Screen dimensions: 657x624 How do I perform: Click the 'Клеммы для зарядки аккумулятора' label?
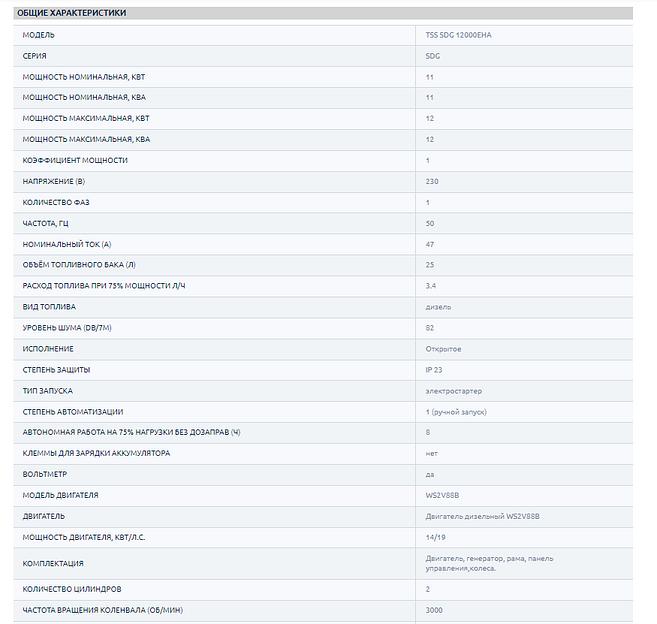(x=96, y=453)
